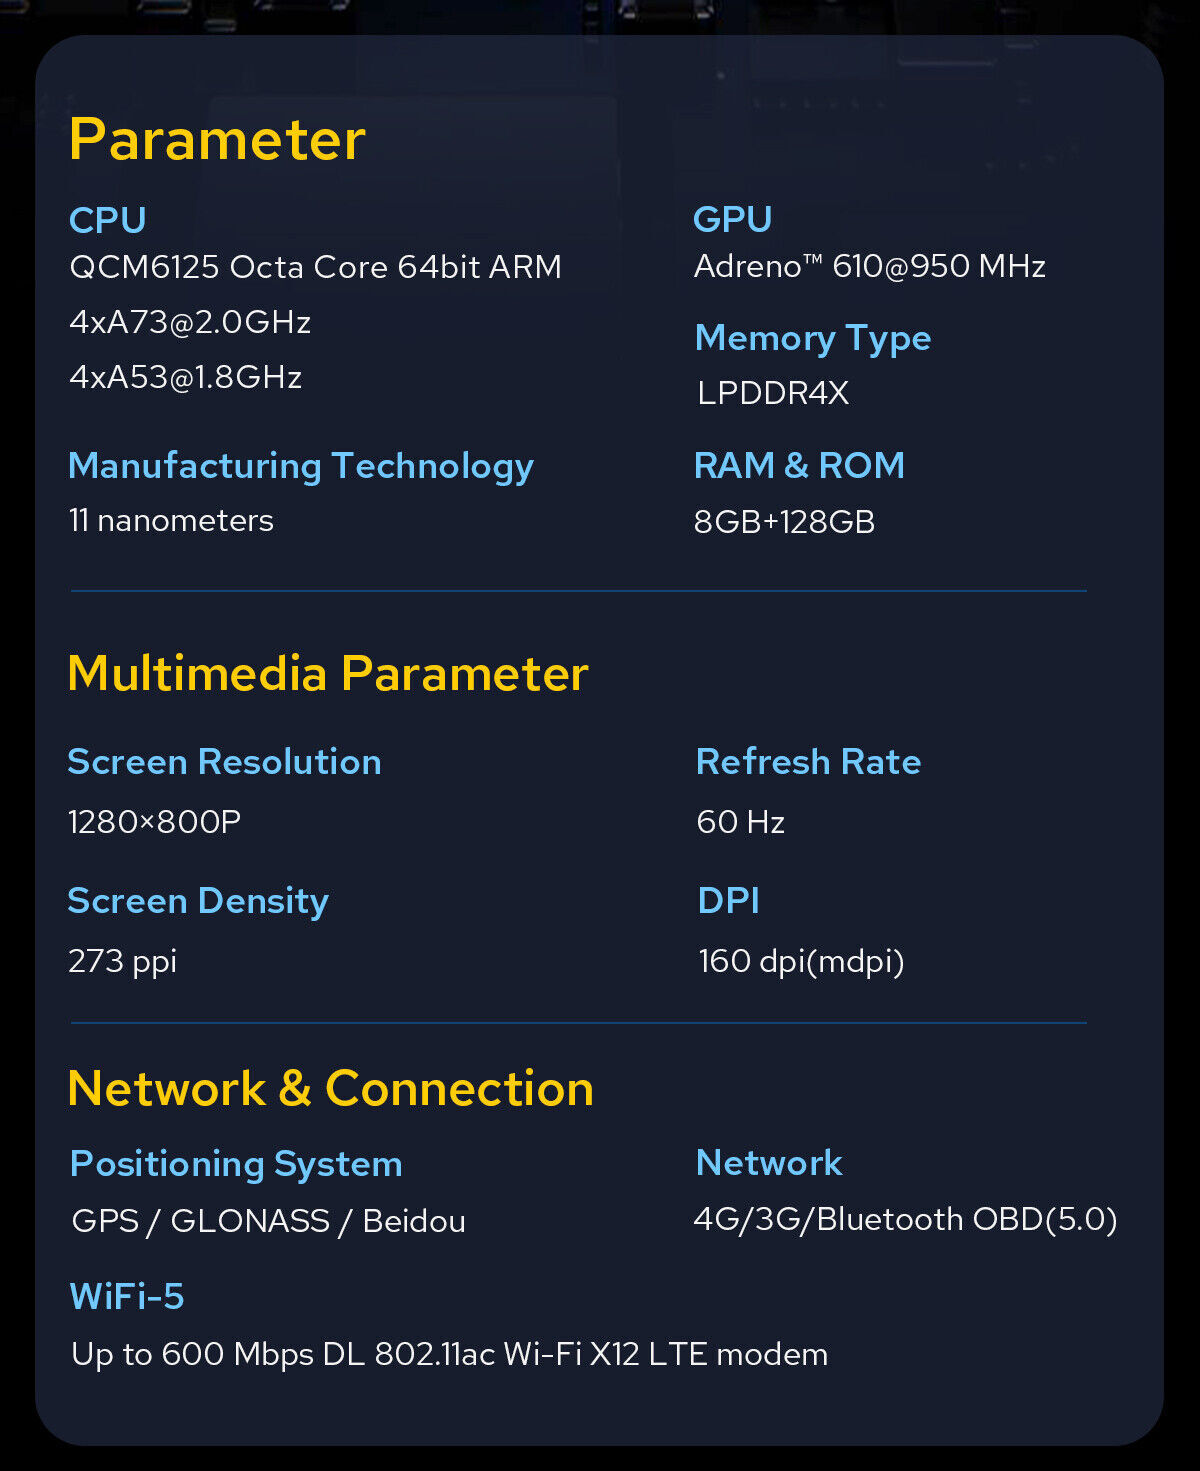Select the CPU label
Viewport: 1200px width, 1471px height.
coord(108,220)
